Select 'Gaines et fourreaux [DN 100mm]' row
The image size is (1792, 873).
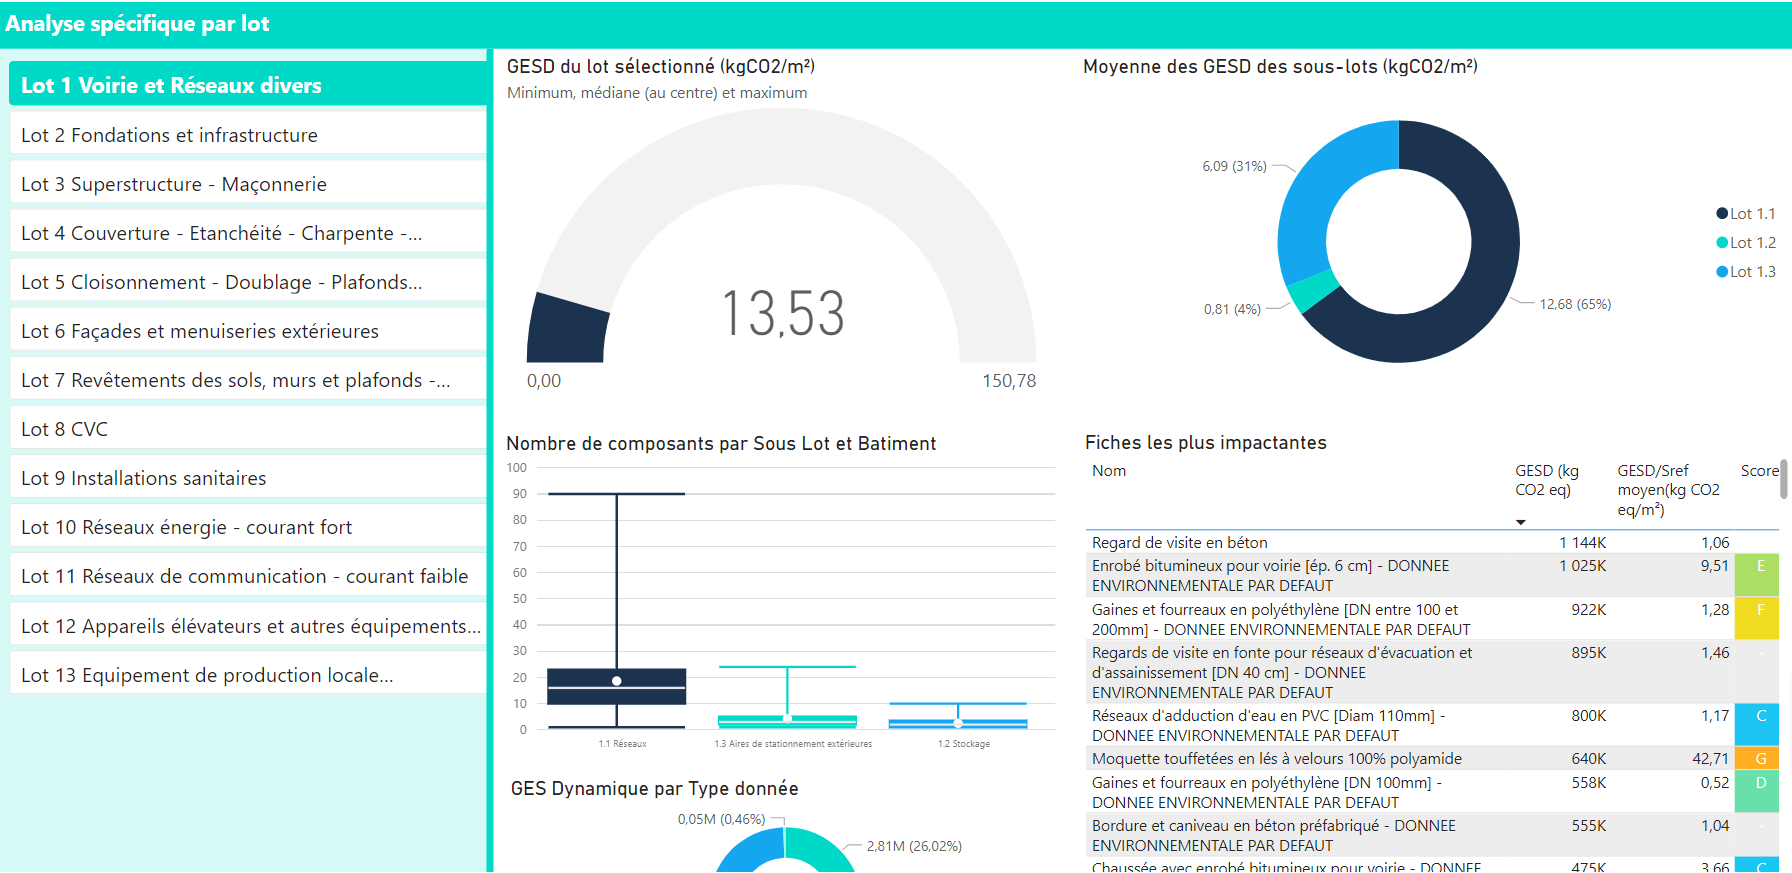point(1432,792)
